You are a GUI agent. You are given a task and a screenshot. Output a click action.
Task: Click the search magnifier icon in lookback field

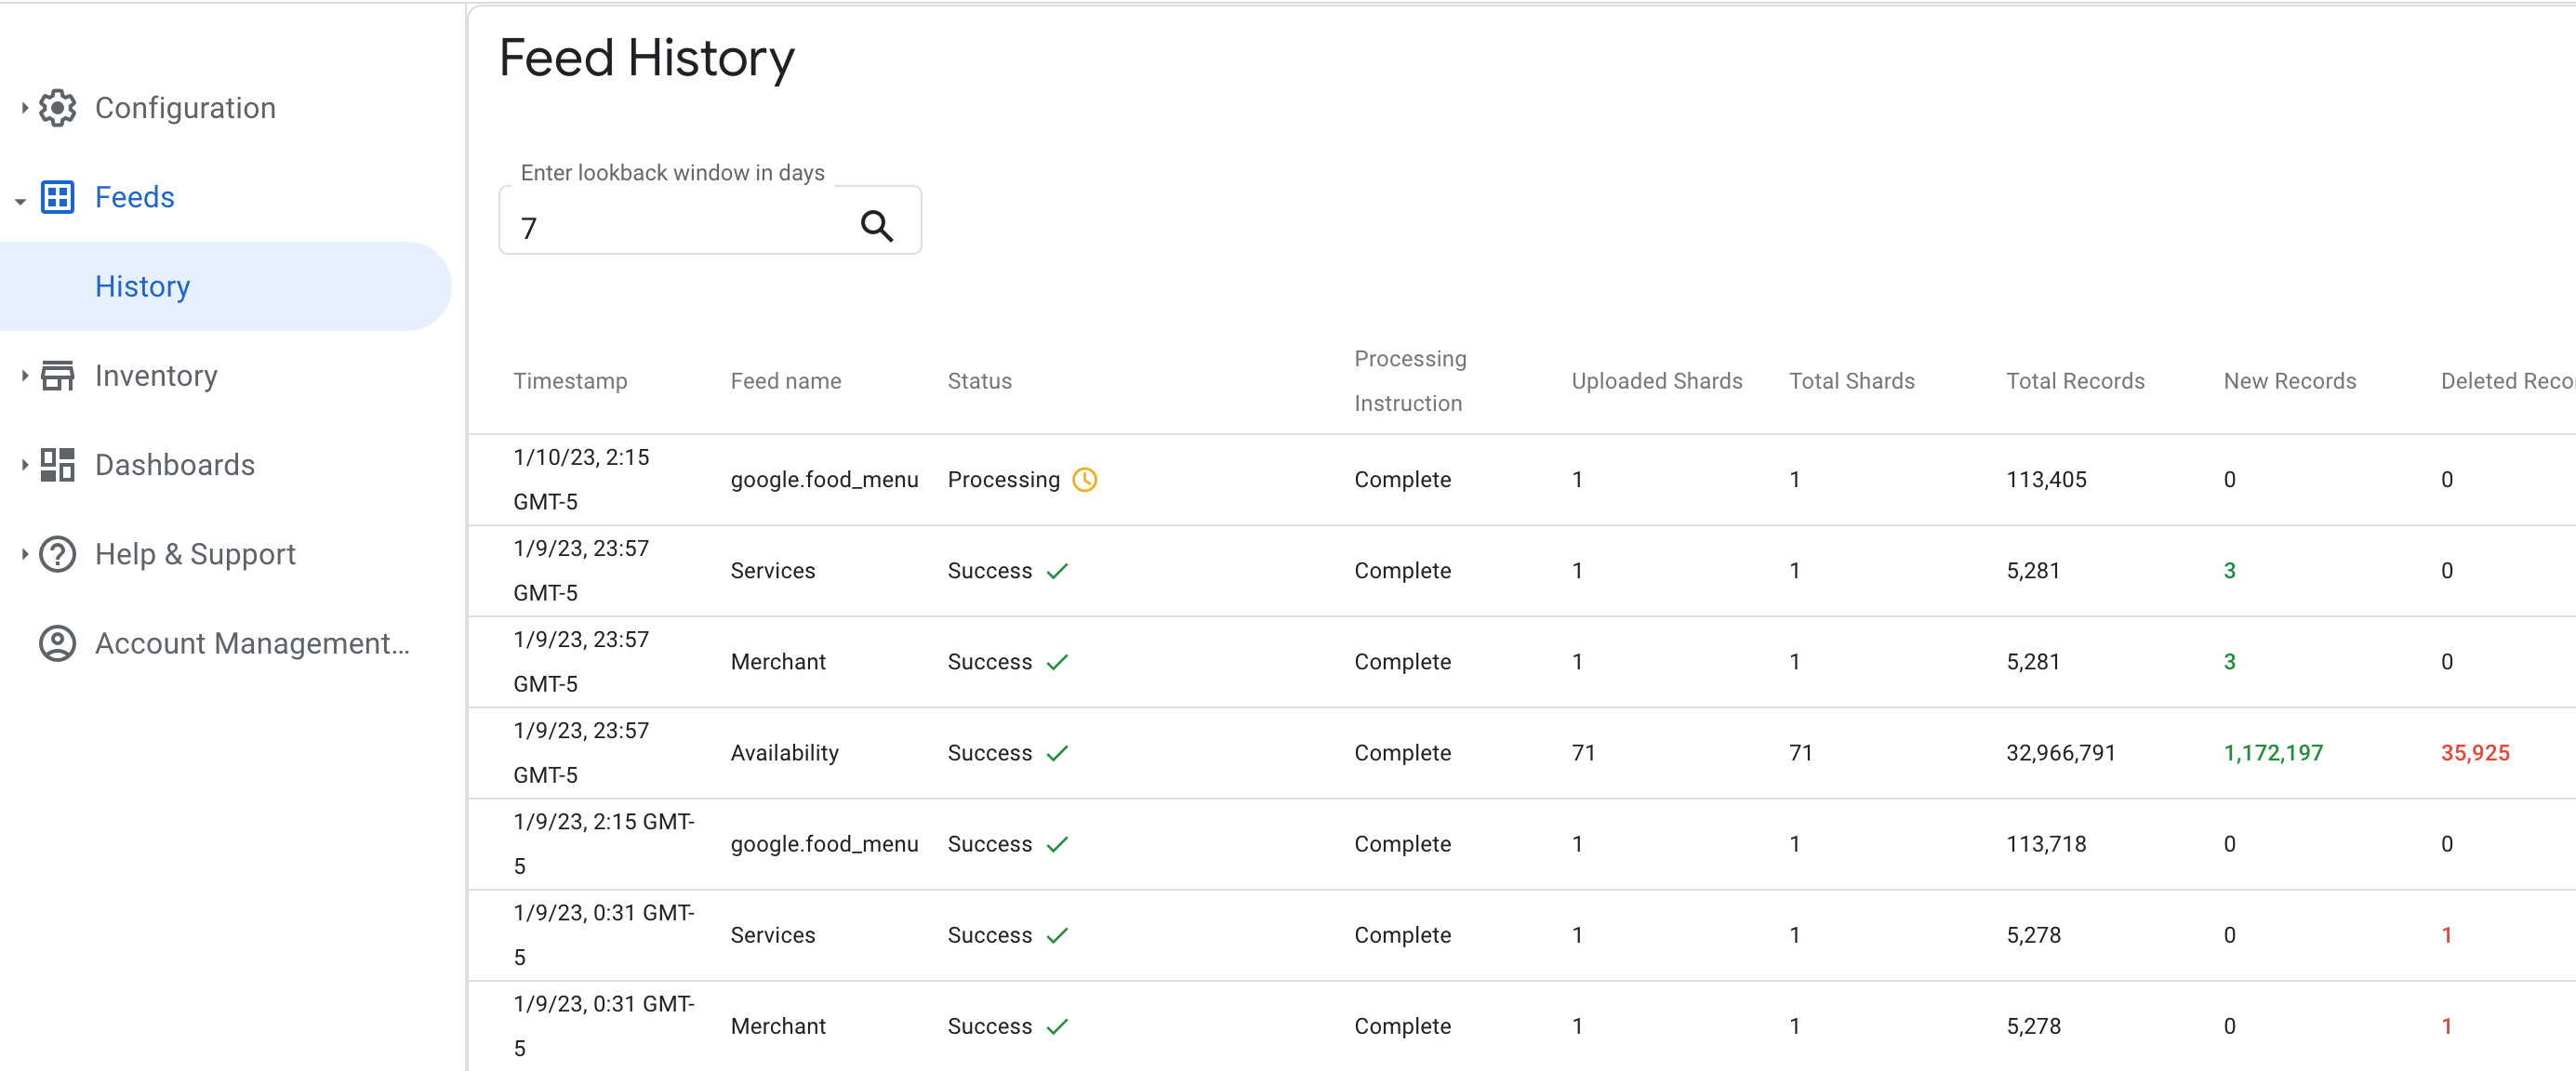point(879,222)
